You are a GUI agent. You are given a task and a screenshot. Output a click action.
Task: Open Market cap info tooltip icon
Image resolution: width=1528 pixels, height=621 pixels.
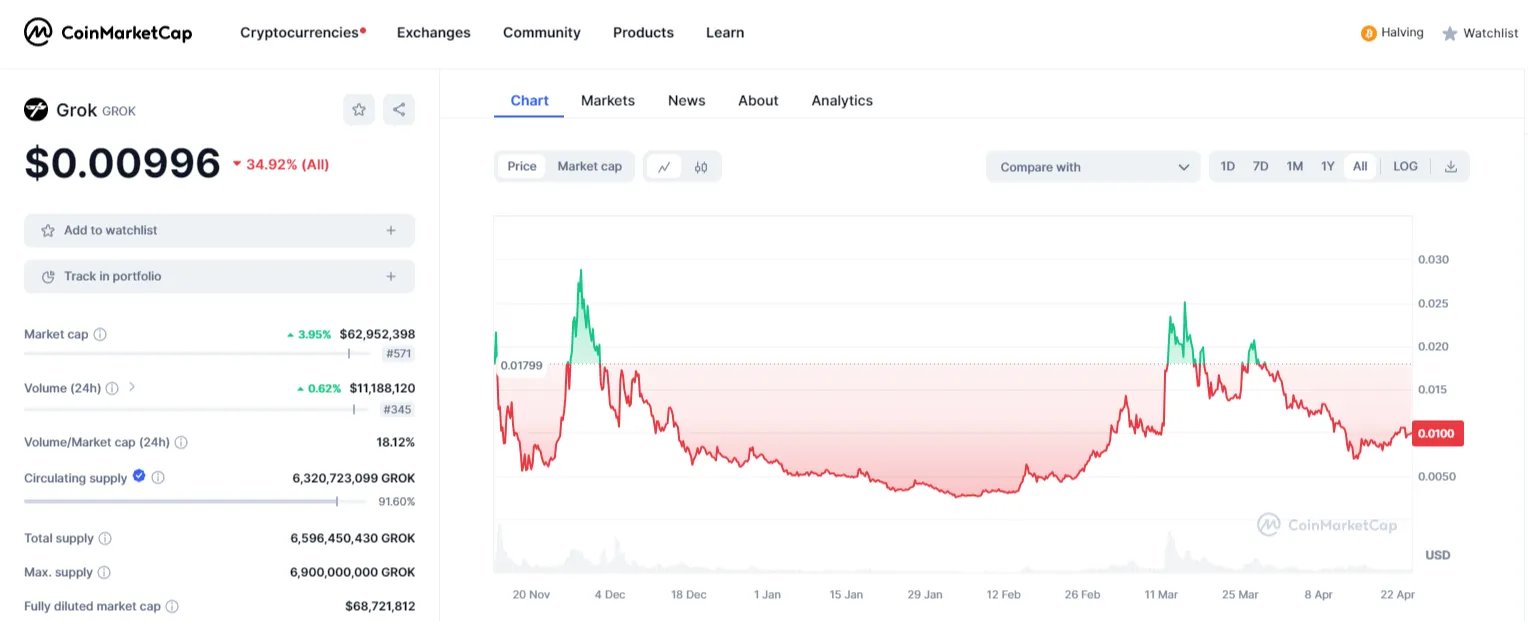click(x=100, y=334)
